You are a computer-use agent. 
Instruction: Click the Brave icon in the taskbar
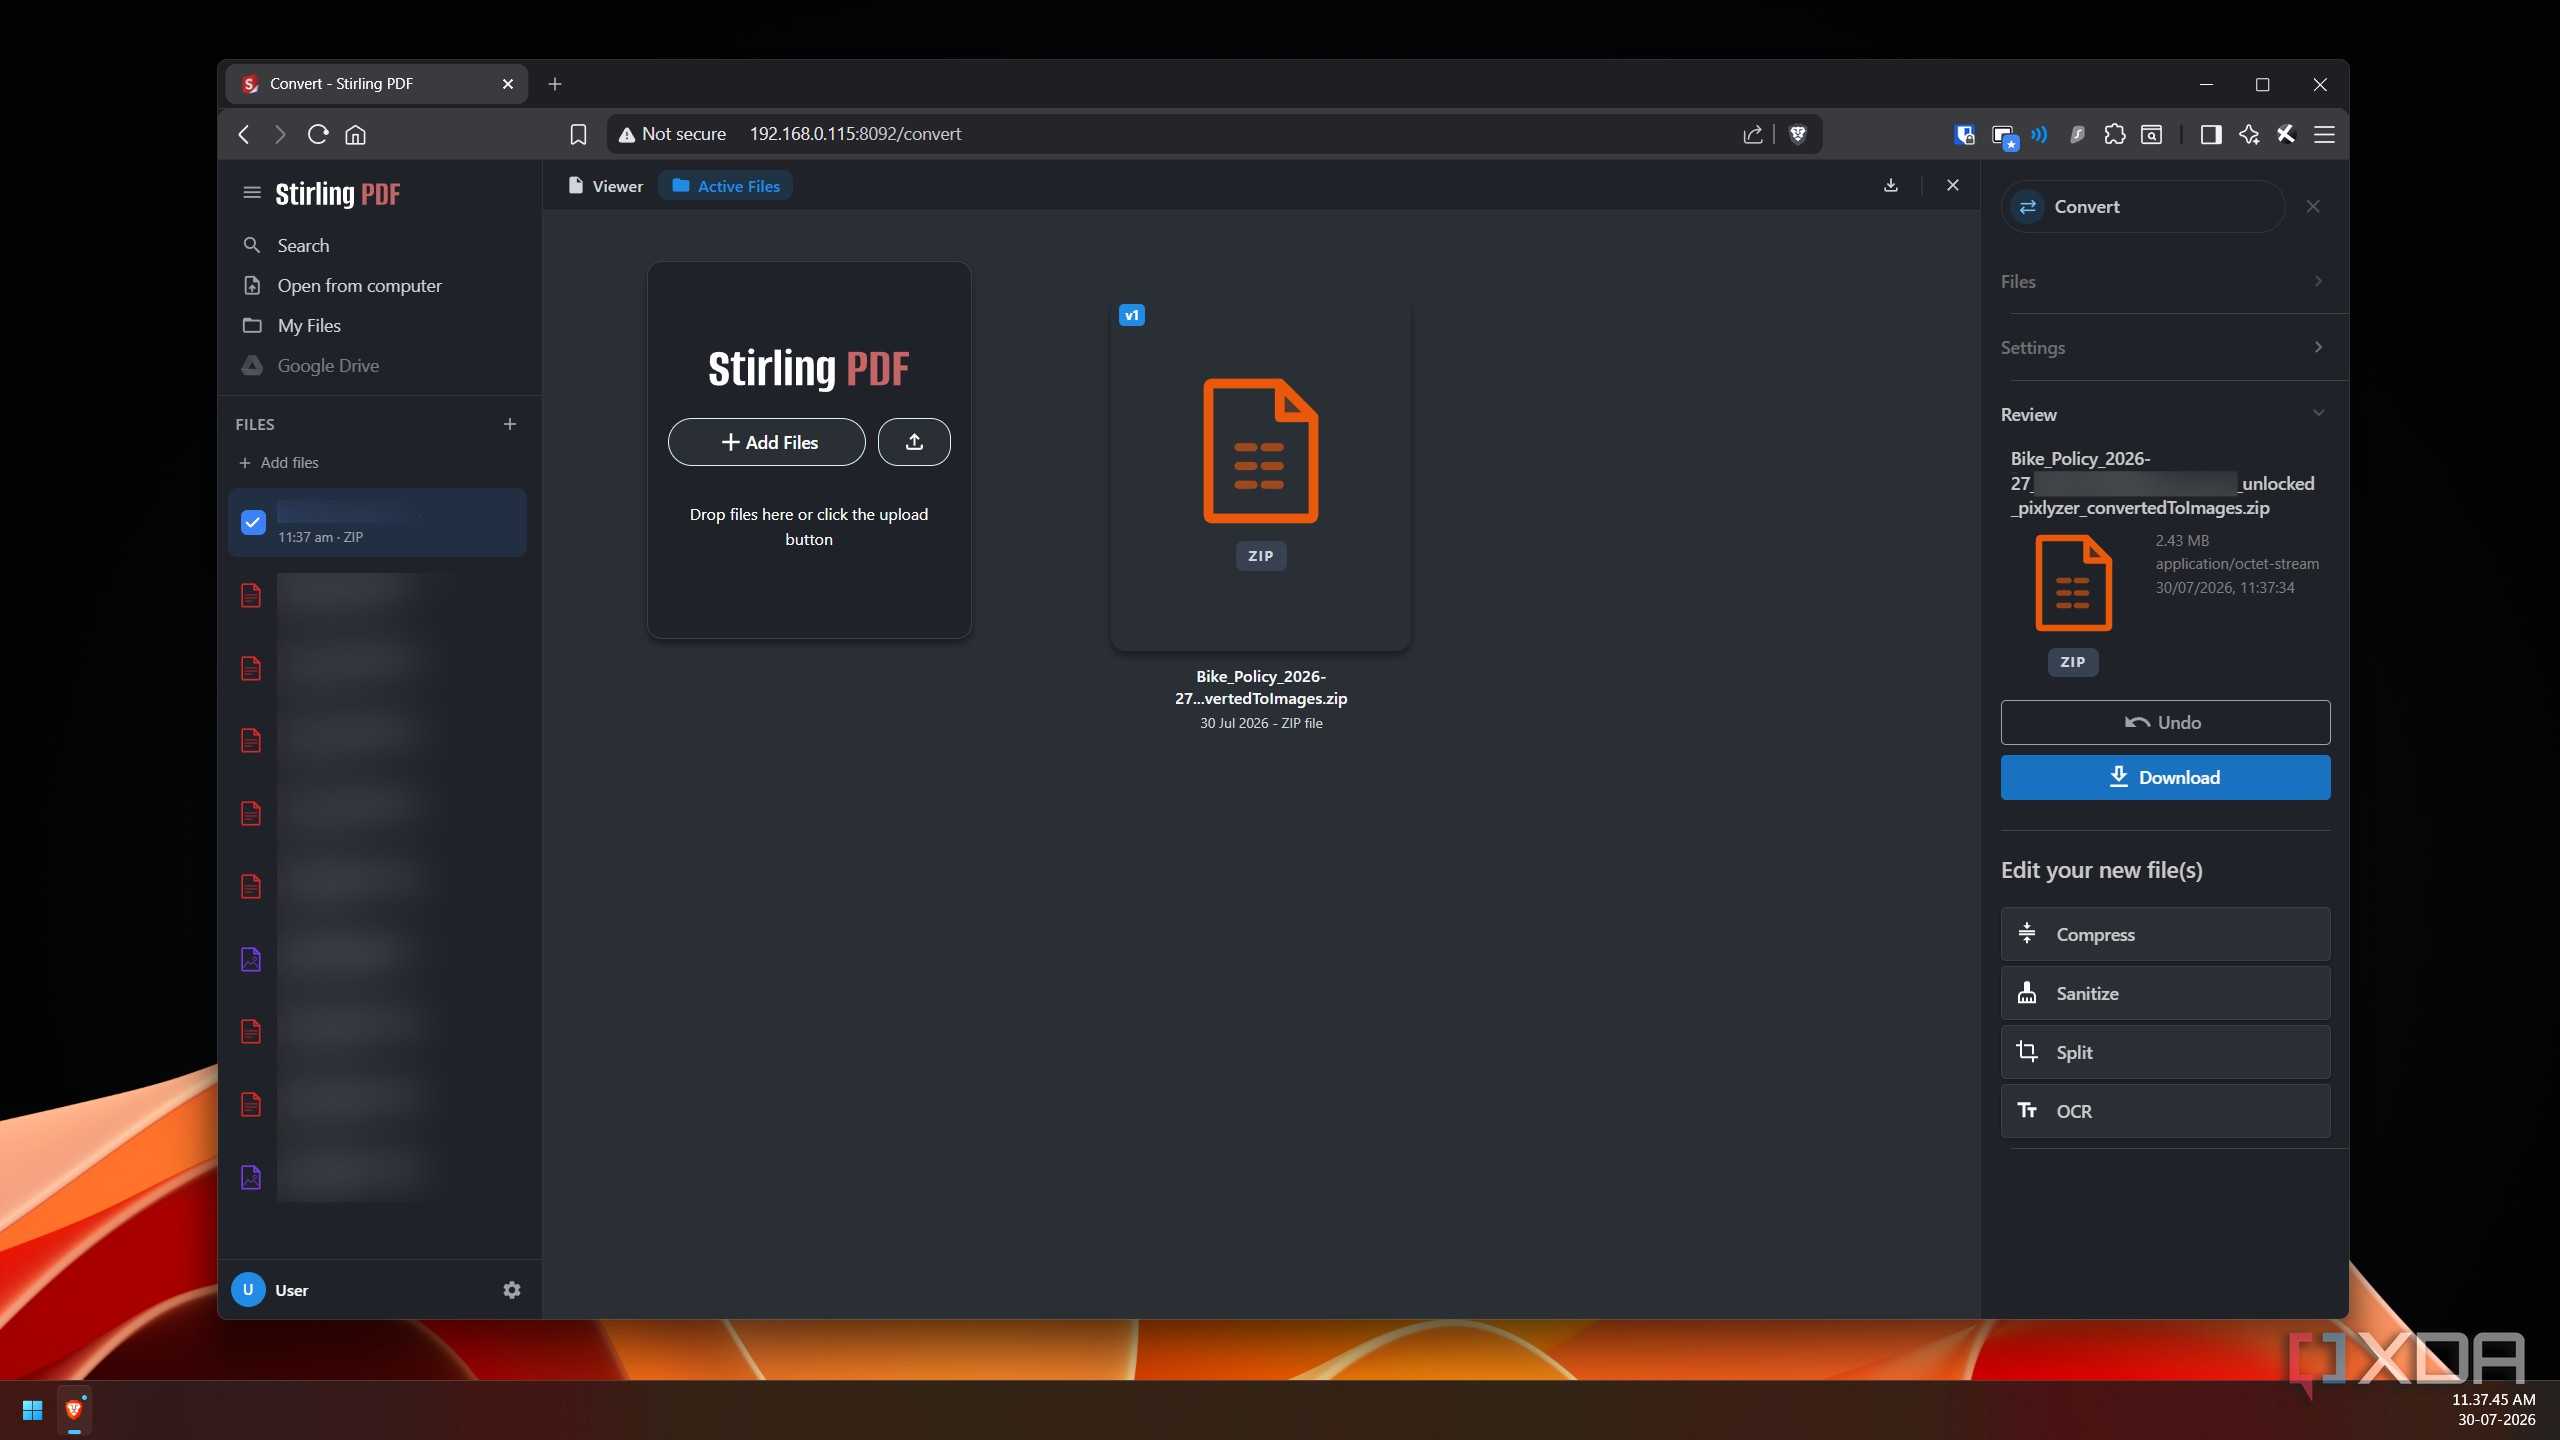pos(74,1410)
